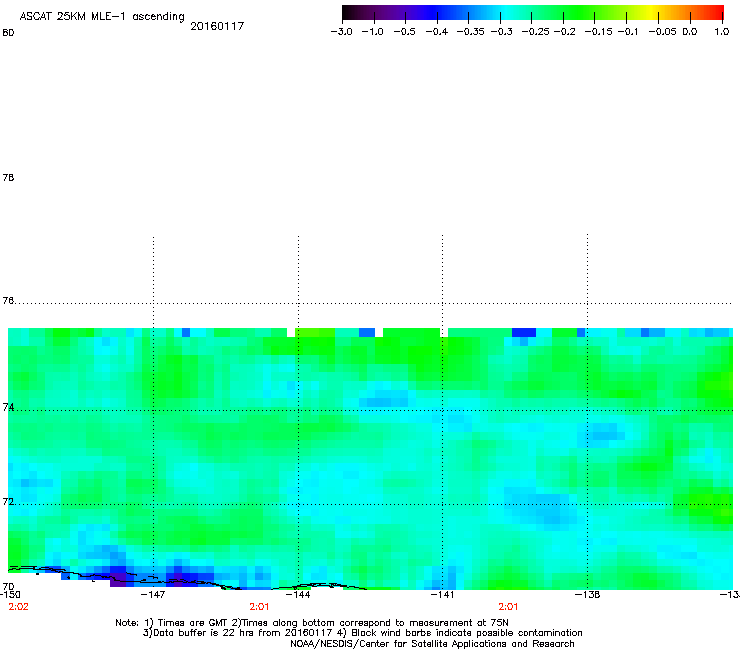This screenshot has height=650, width=740.
Task: Click longitude label -150
Action: (x=10, y=595)
